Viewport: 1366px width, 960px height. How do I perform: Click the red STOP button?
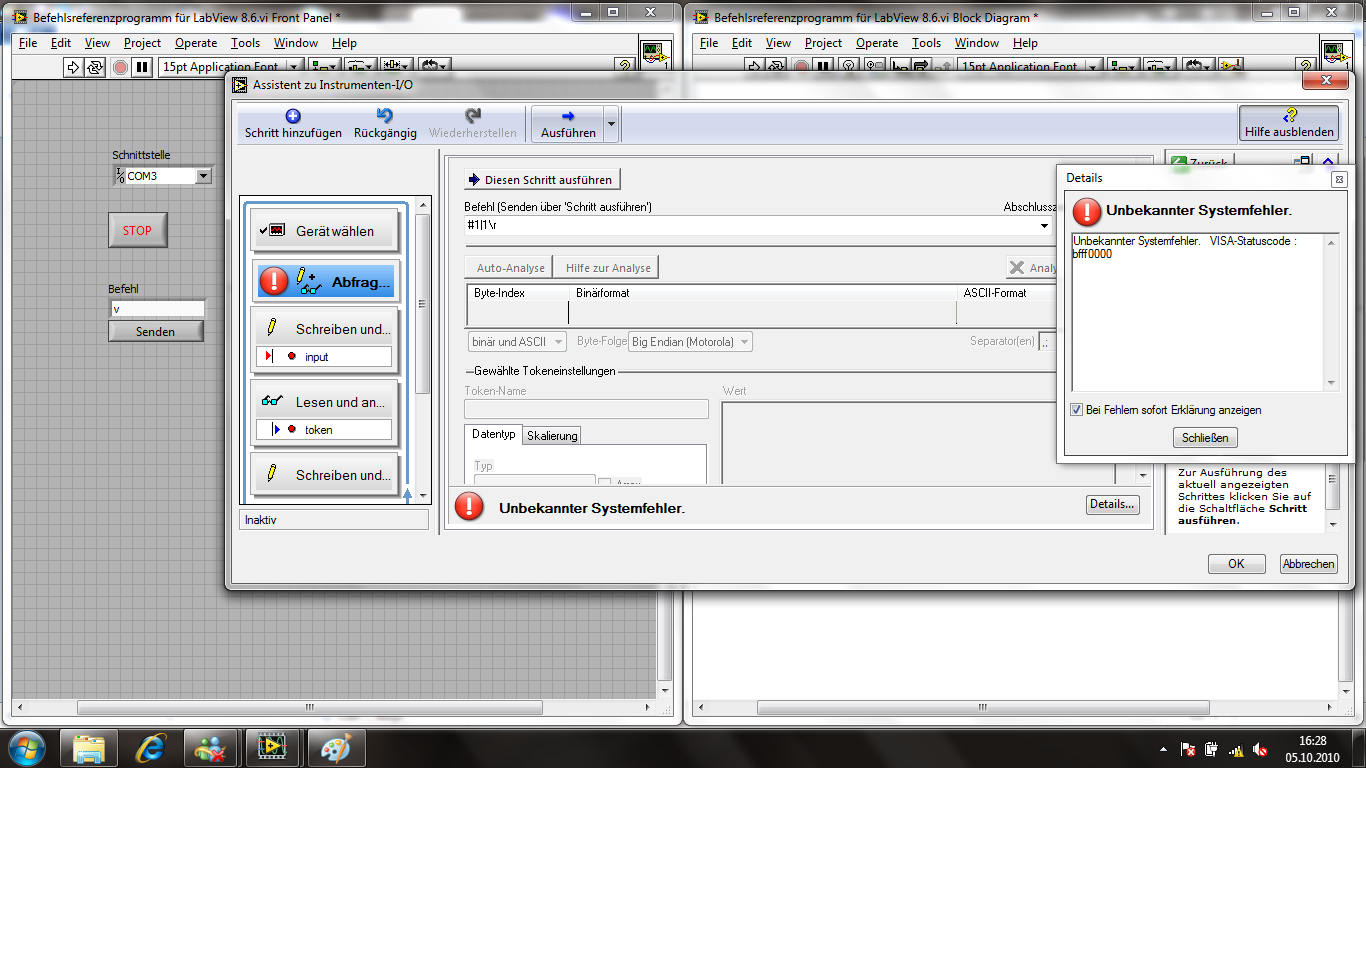click(x=138, y=230)
